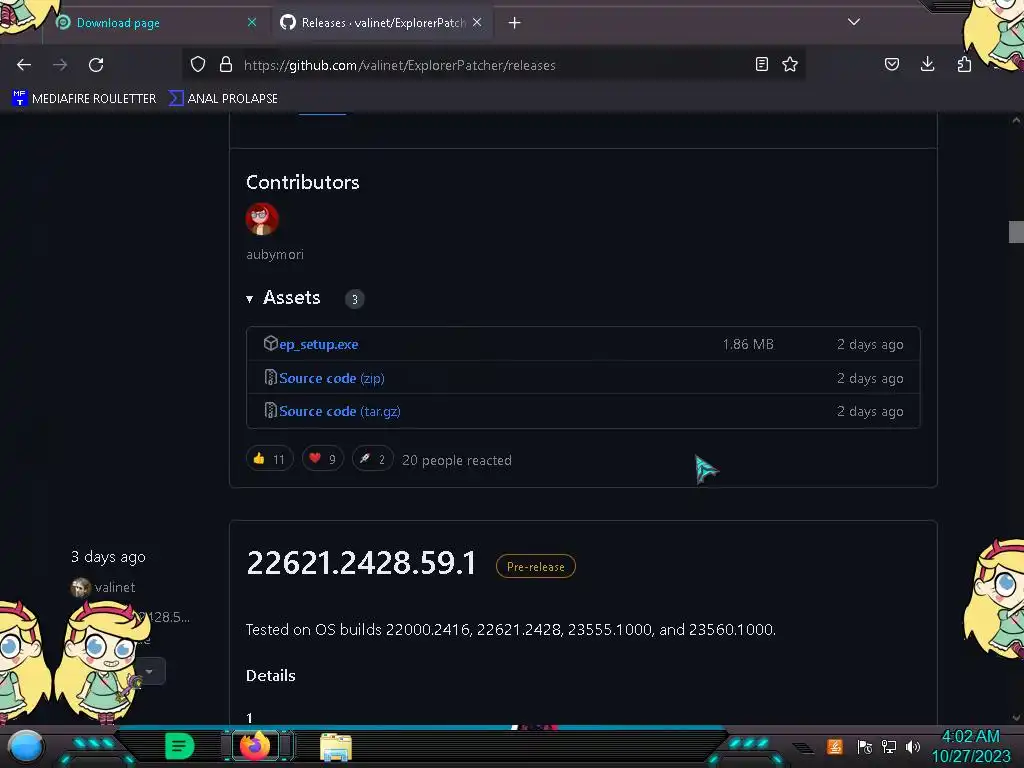Toggle reader view icon in address bar
This screenshot has width=1024, height=768.
coord(761,64)
